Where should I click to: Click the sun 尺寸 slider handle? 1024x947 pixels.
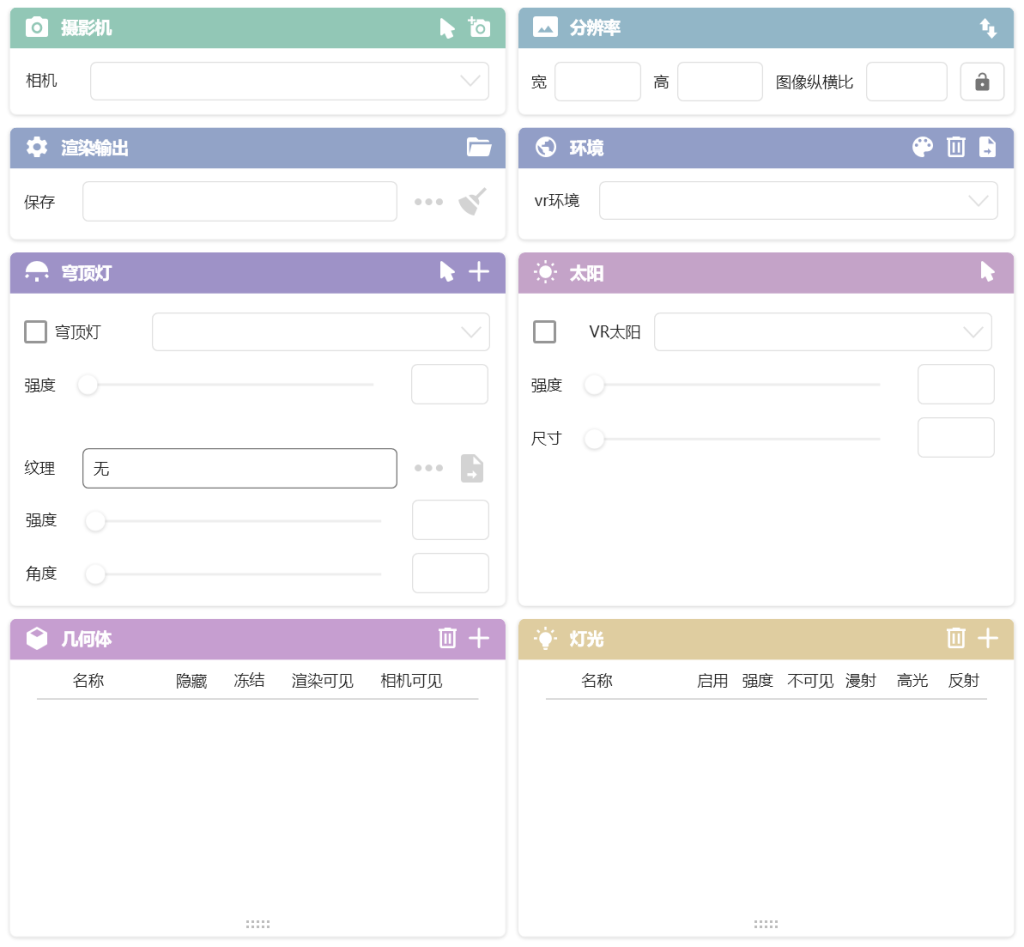[595, 438]
